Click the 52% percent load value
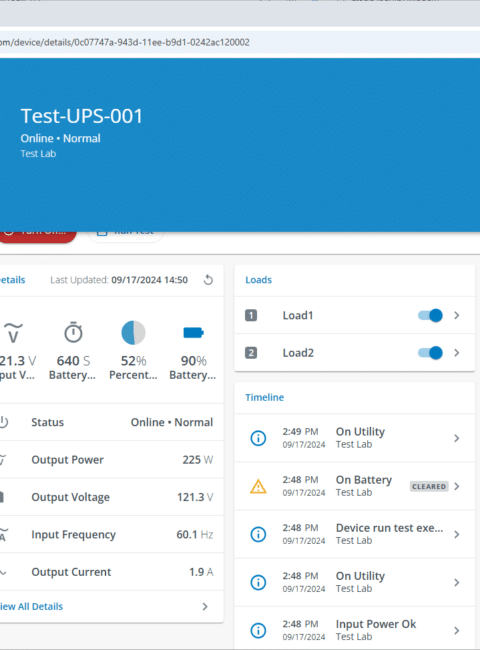 [133, 361]
